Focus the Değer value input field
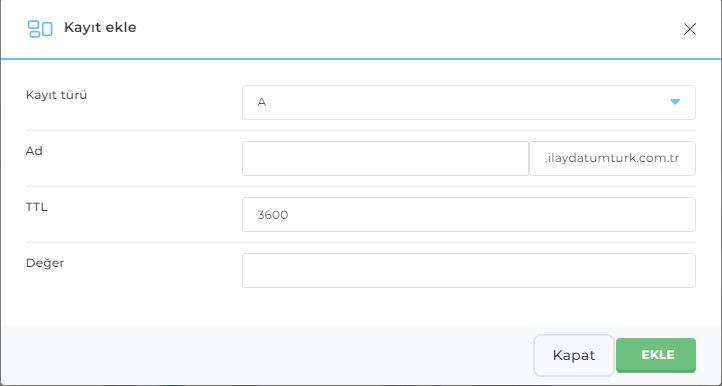Viewport: 722px width, 386px height. coord(469,270)
